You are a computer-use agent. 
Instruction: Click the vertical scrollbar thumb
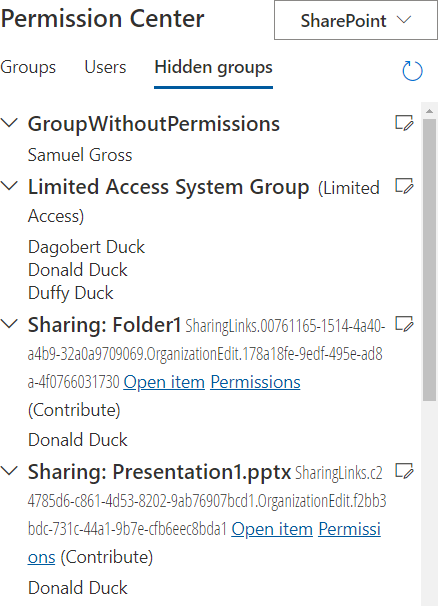click(x=429, y=260)
